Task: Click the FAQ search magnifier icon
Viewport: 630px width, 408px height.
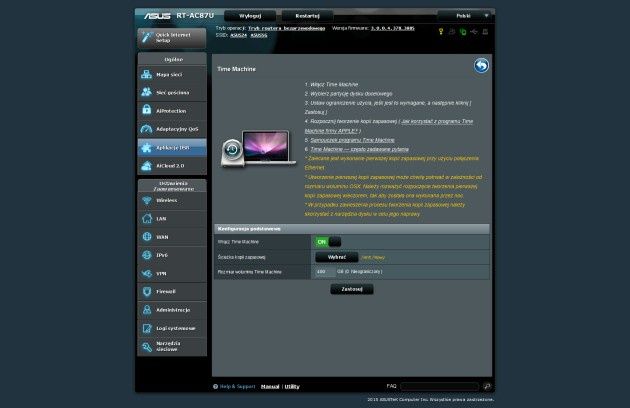Action: point(487,386)
